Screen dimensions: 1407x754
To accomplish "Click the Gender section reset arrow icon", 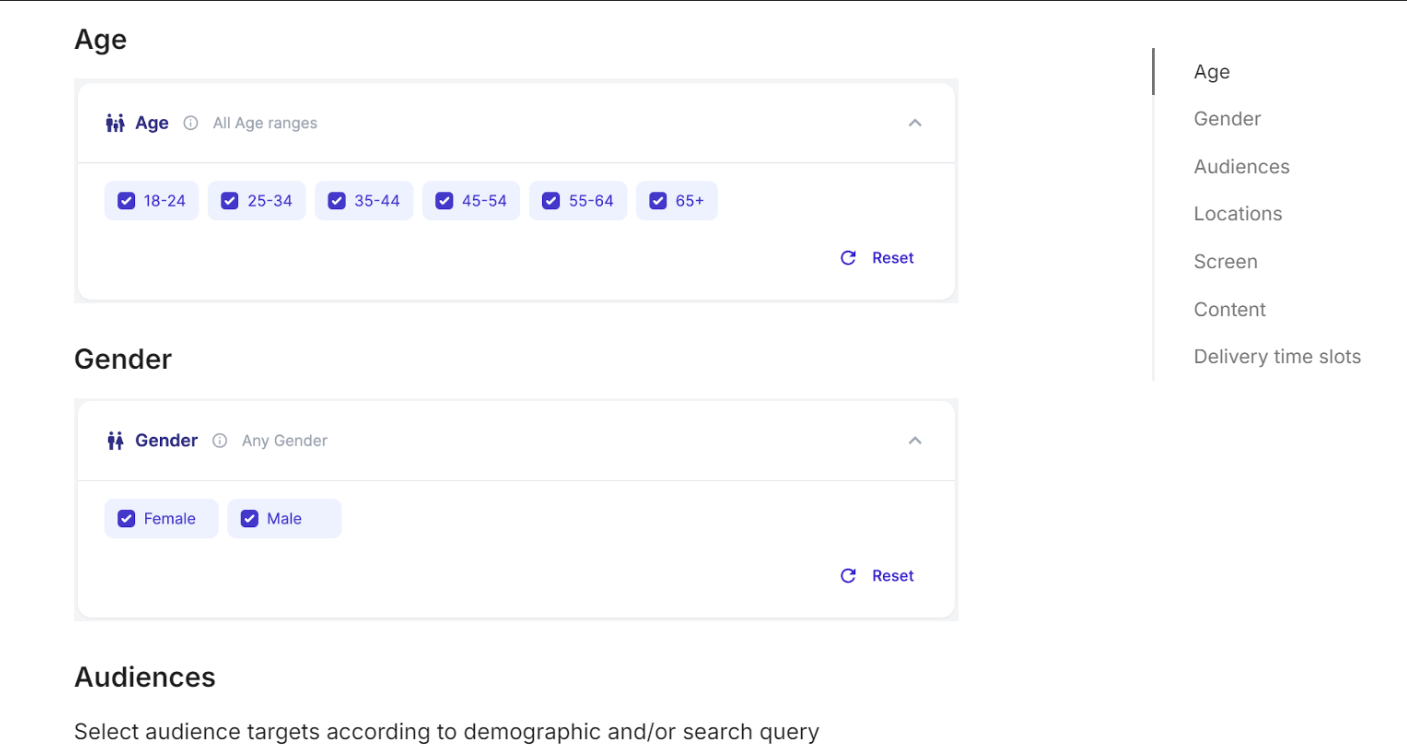I will pyautogui.click(x=848, y=576).
